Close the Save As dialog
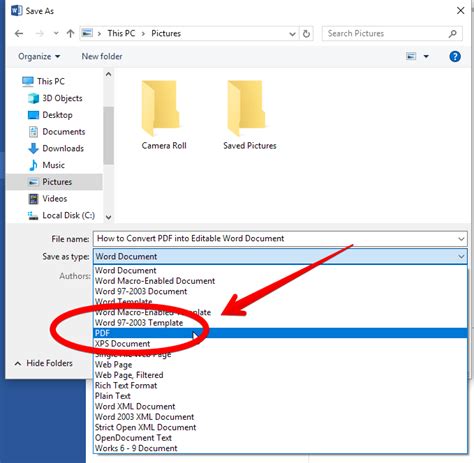Viewport: 474px width, 463px height. [461, 11]
